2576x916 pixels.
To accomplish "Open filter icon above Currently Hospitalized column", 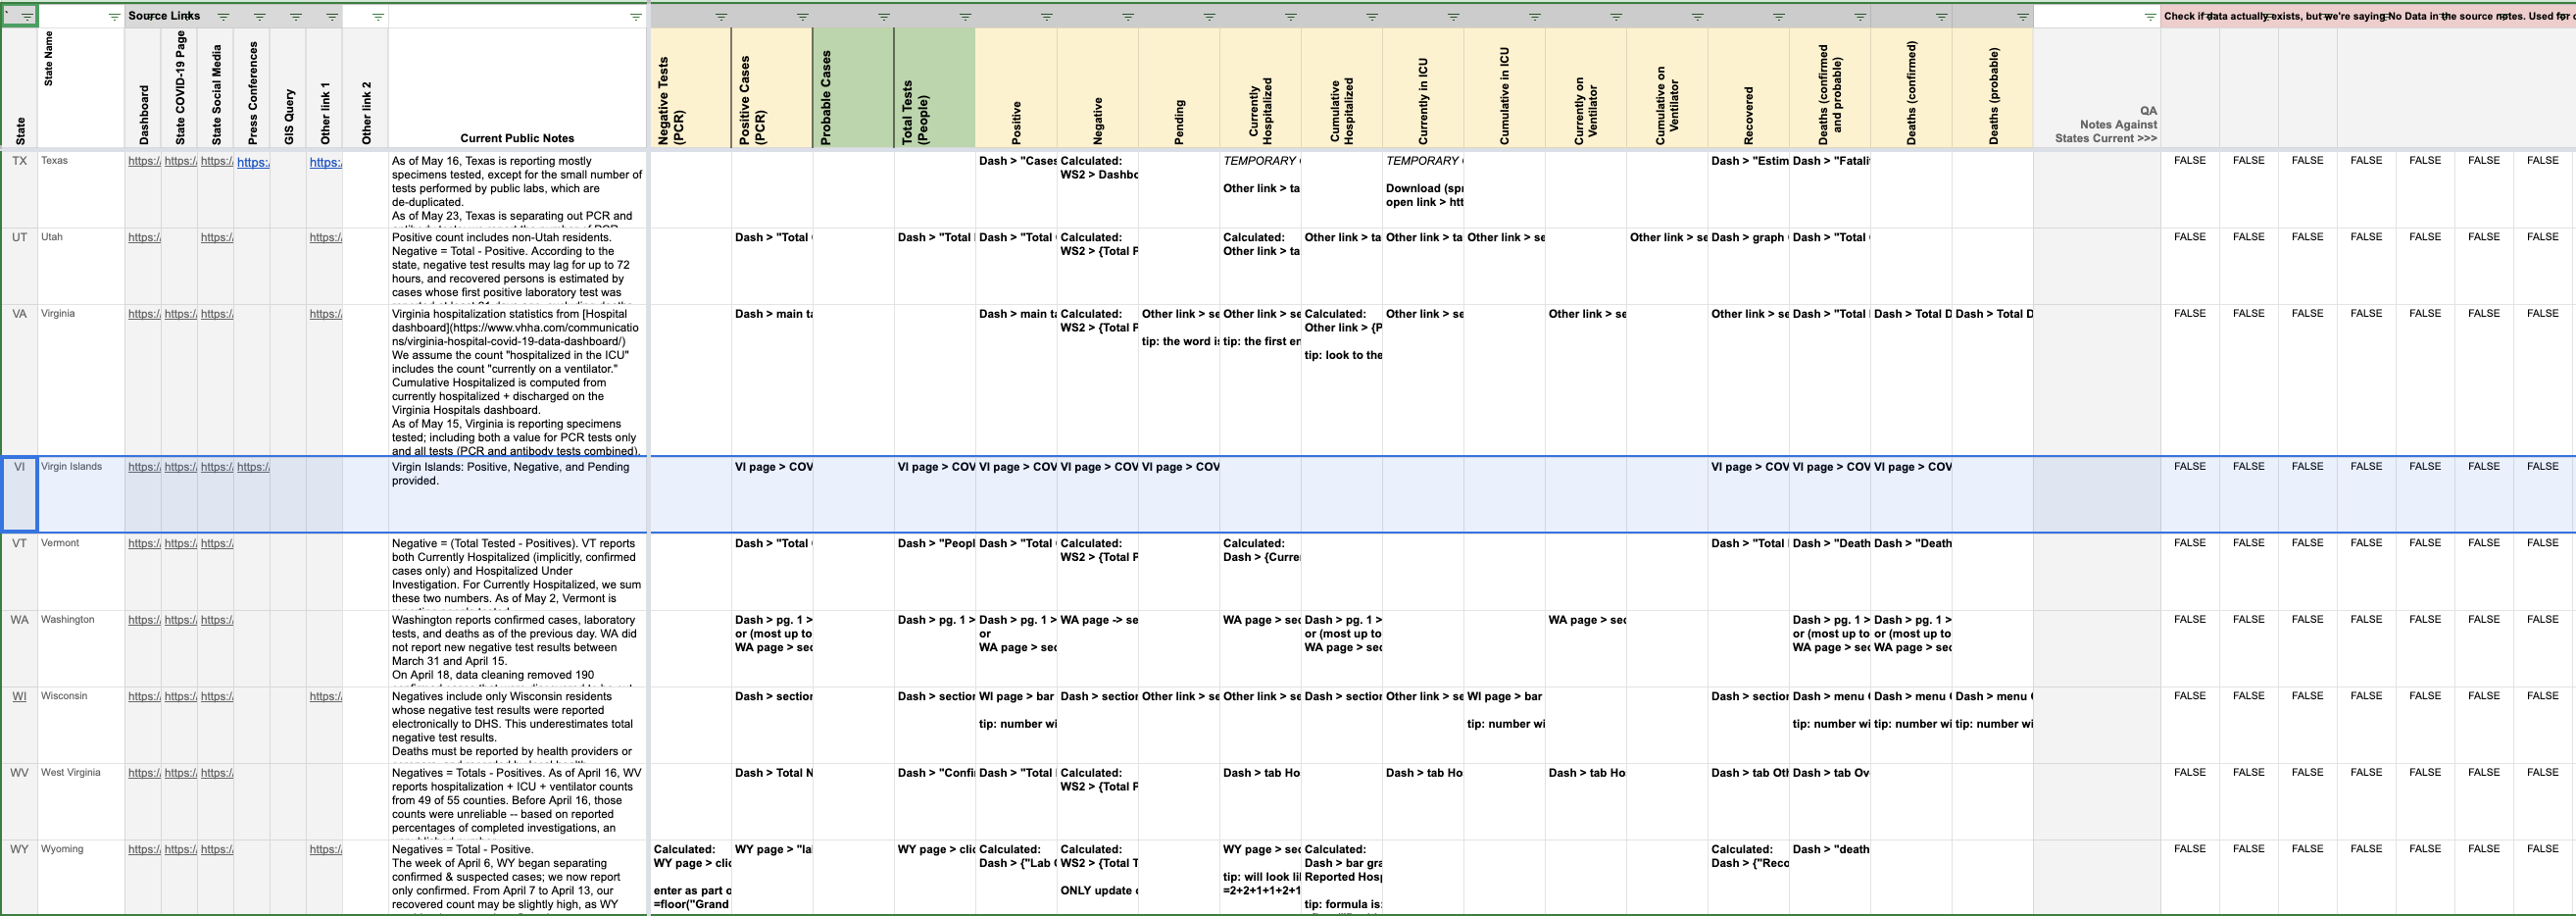I will click(1291, 17).
